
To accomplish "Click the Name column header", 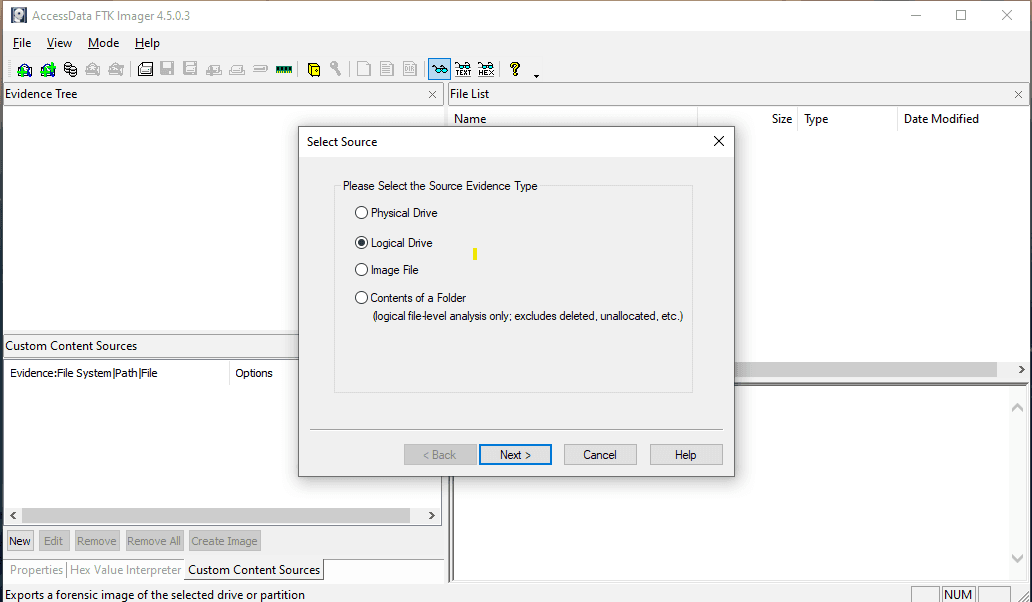I will 574,119.
